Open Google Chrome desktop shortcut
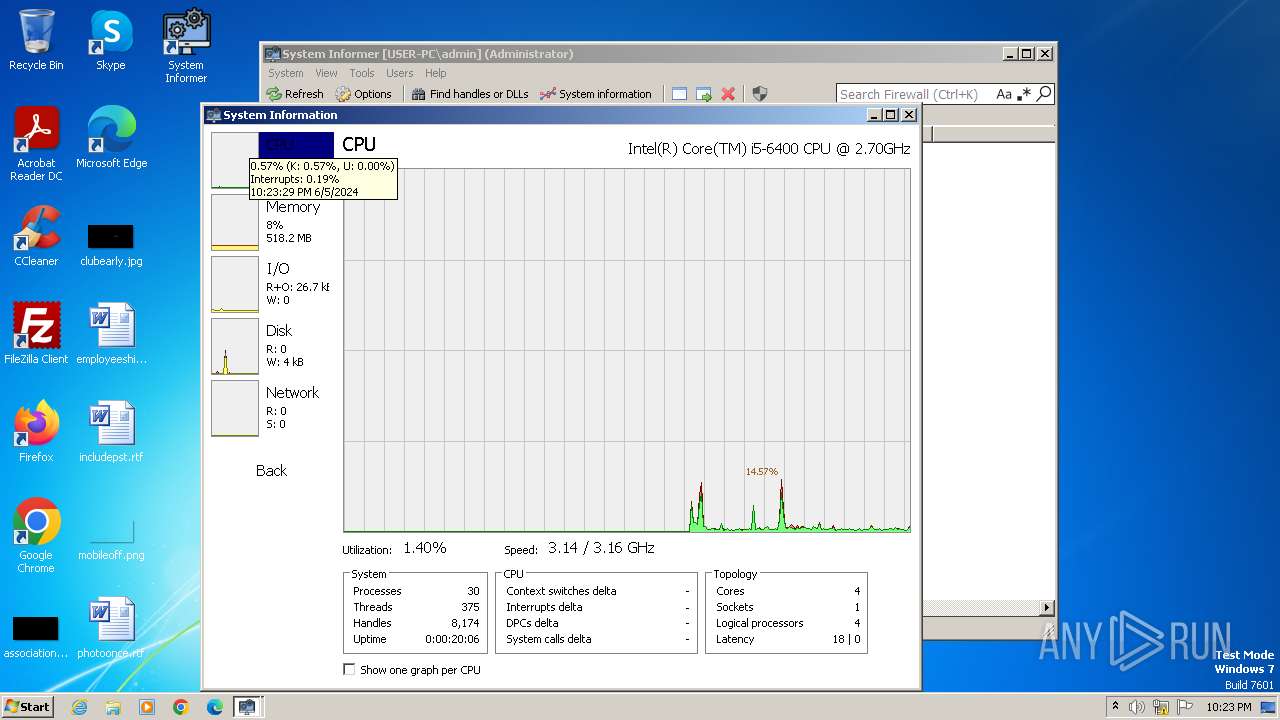The width and height of the screenshot is (1280, 720). click(36, 535)
